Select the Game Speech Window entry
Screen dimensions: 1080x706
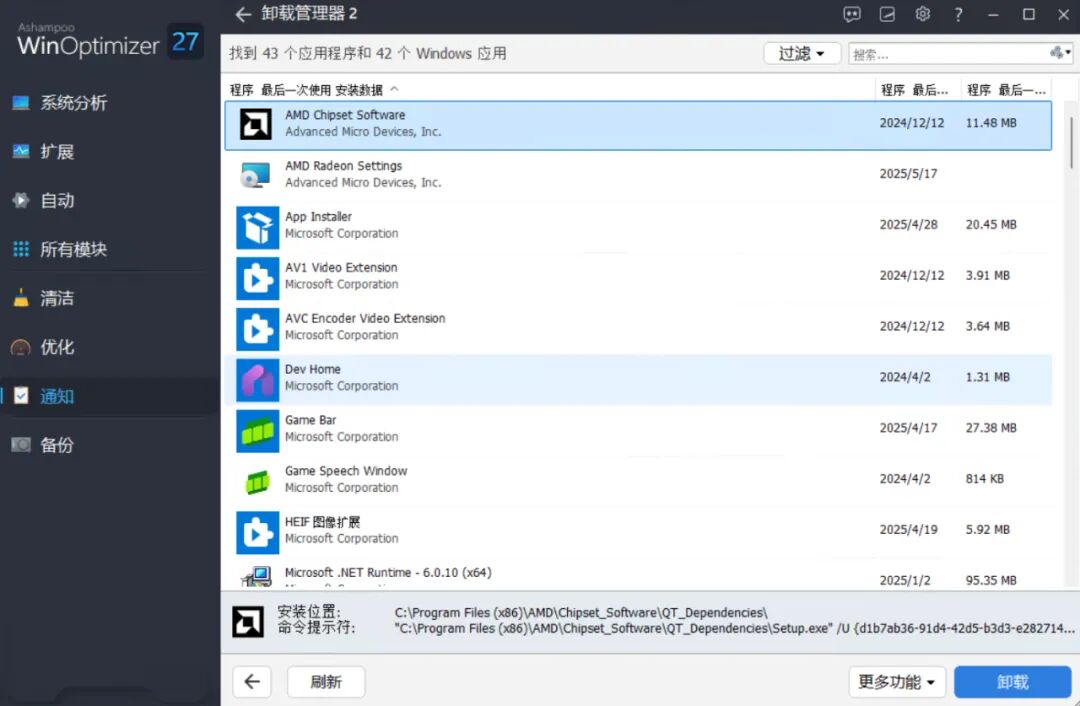[638, 481]
